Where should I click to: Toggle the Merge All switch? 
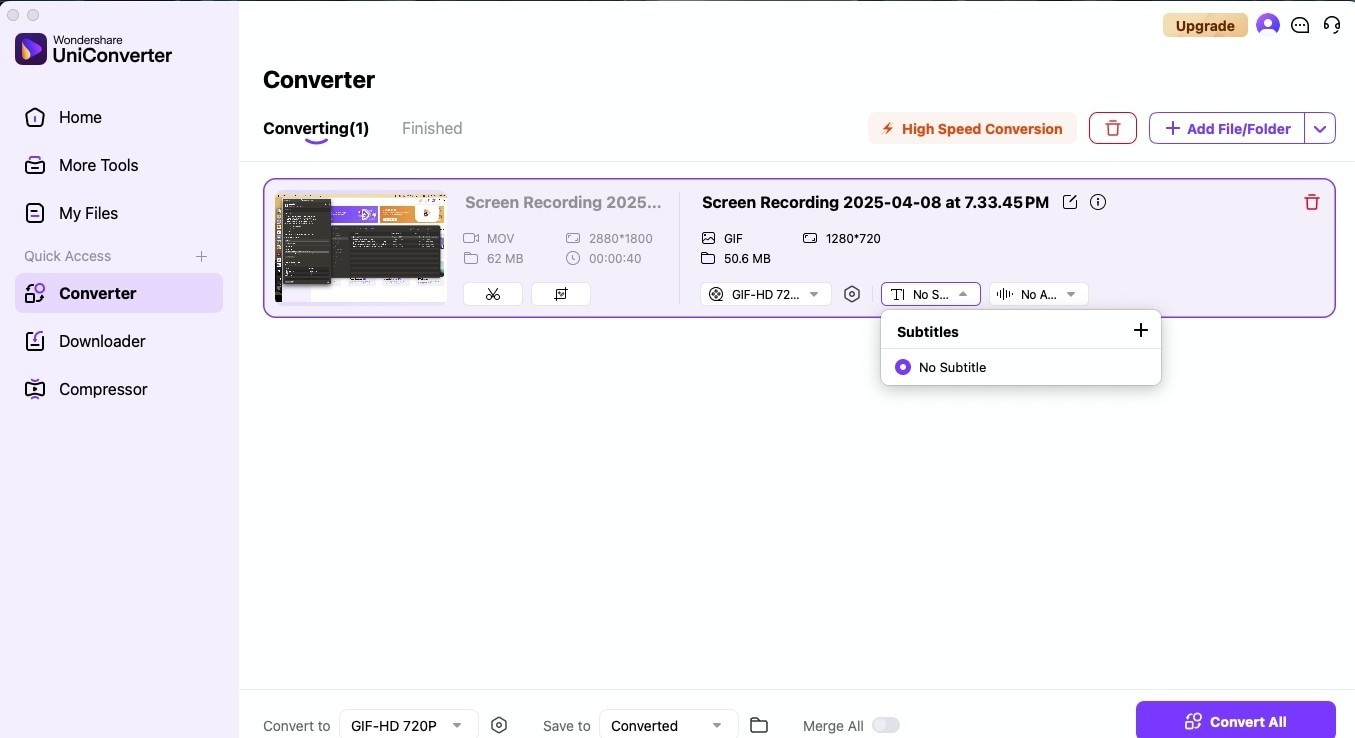pos(886,725)
